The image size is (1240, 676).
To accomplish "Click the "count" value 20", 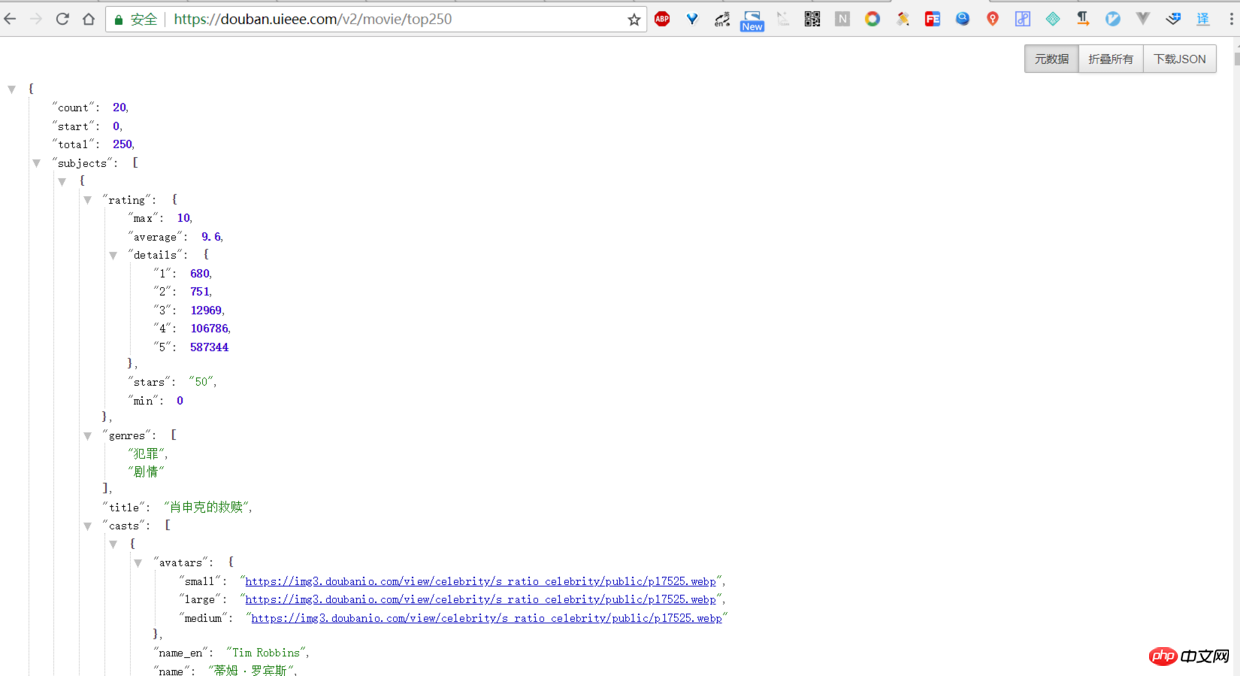I will pos(119,108).
